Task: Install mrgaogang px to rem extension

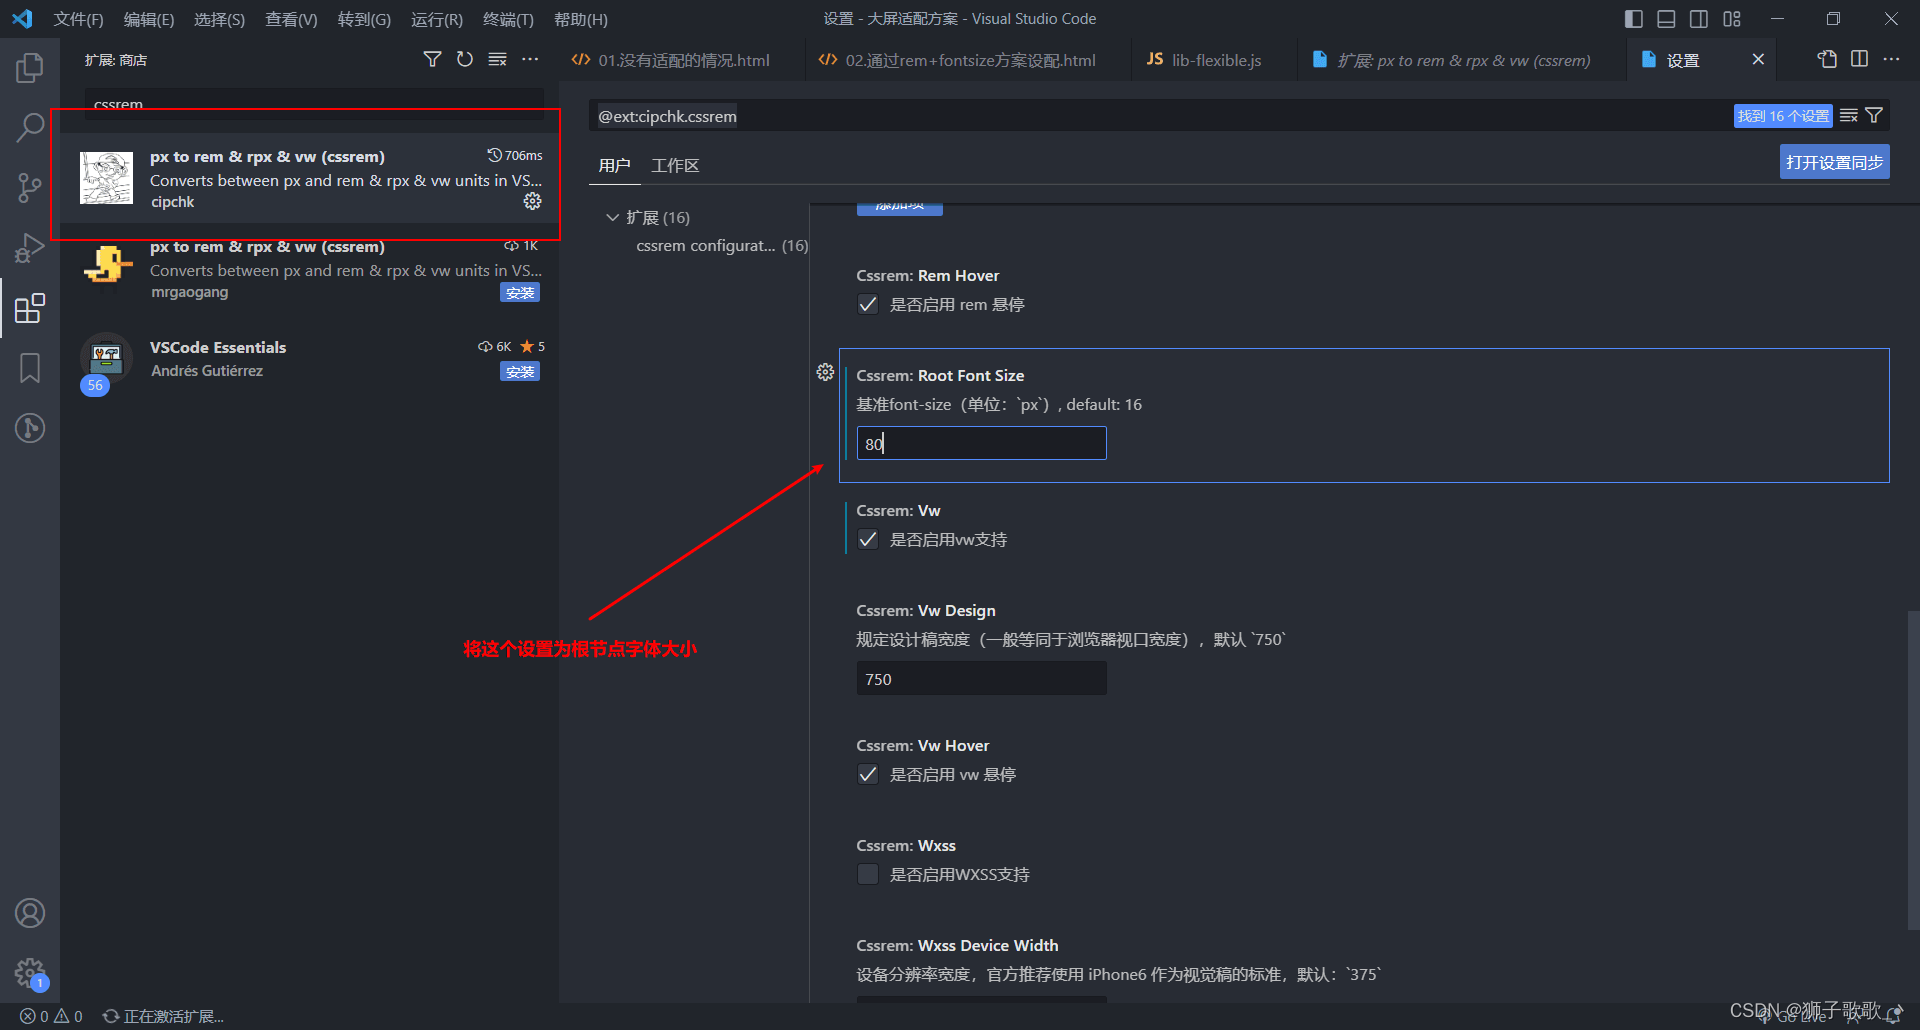Action: coord(520,293)
